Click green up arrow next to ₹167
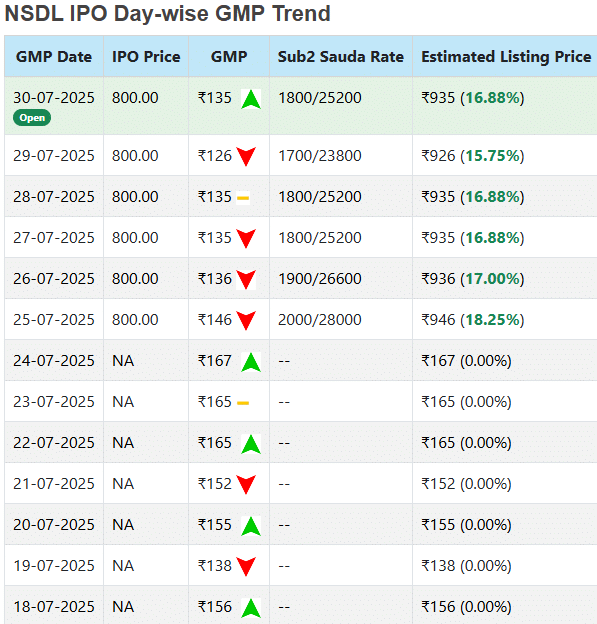The height and width of the screenshot is (624, 597). coord(251,362)
